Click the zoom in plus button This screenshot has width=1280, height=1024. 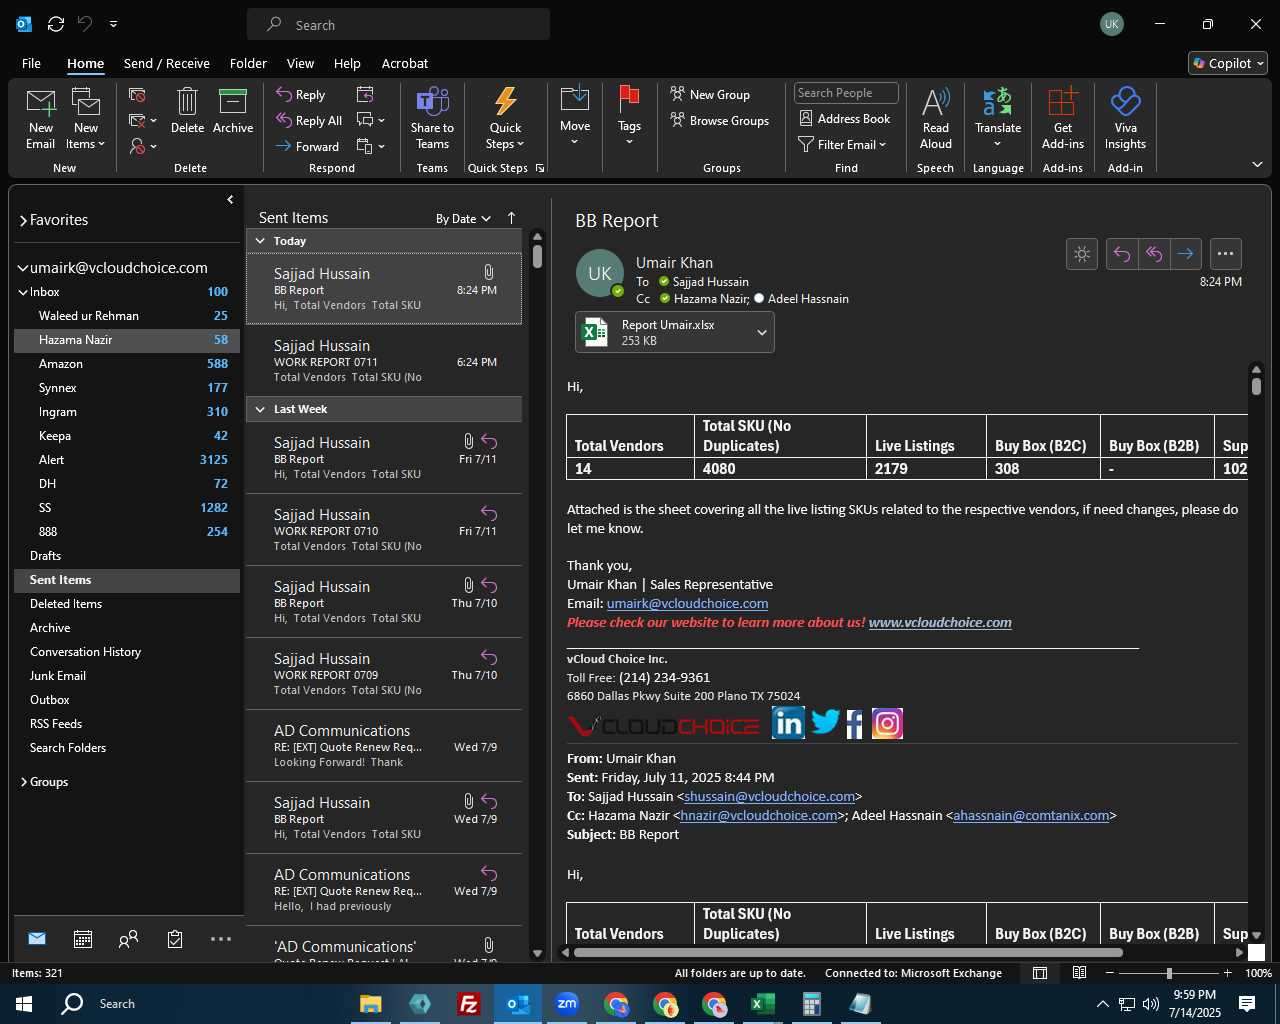pyautogui.click(x=1227, y=973)
